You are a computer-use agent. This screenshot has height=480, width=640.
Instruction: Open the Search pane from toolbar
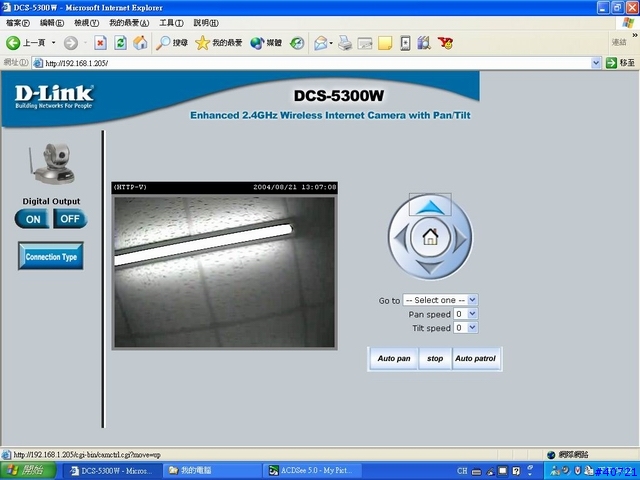[x=172, y=43]
